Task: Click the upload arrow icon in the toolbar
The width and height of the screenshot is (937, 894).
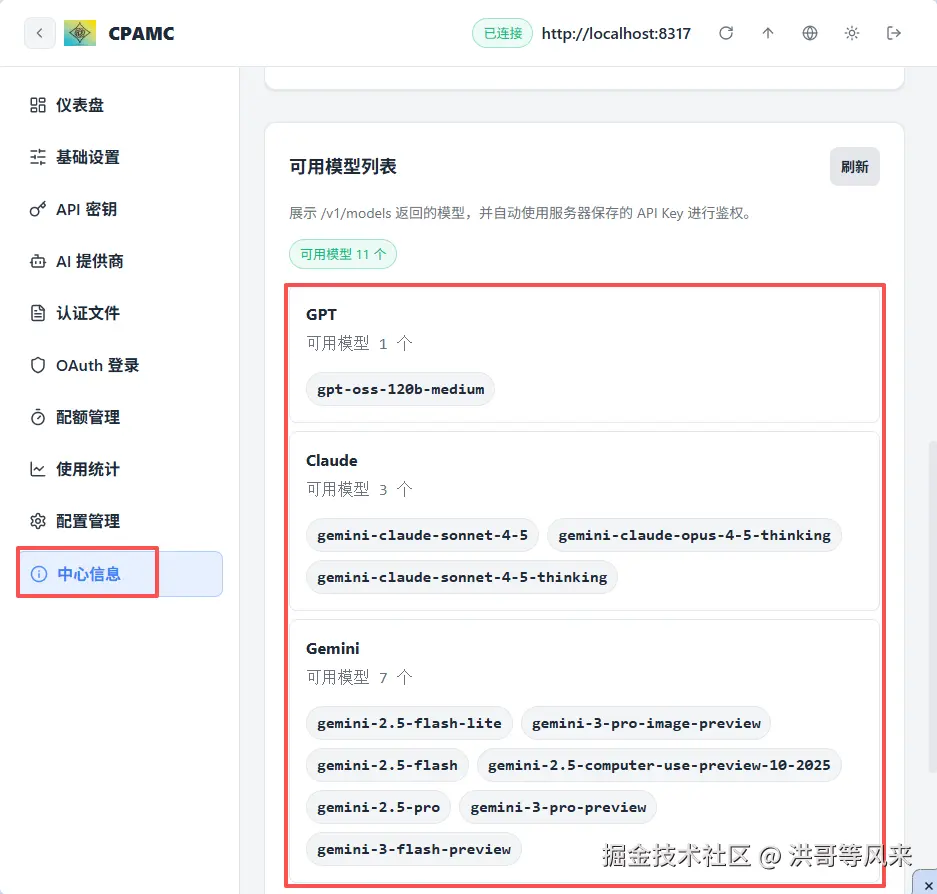Action: point(768,32)
